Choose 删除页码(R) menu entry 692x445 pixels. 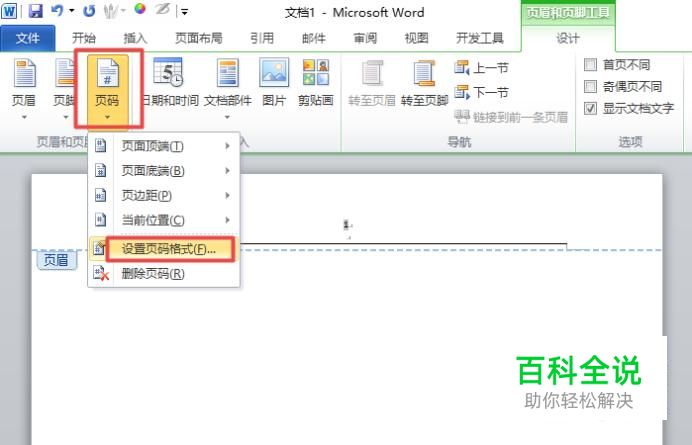click(164, 274)
